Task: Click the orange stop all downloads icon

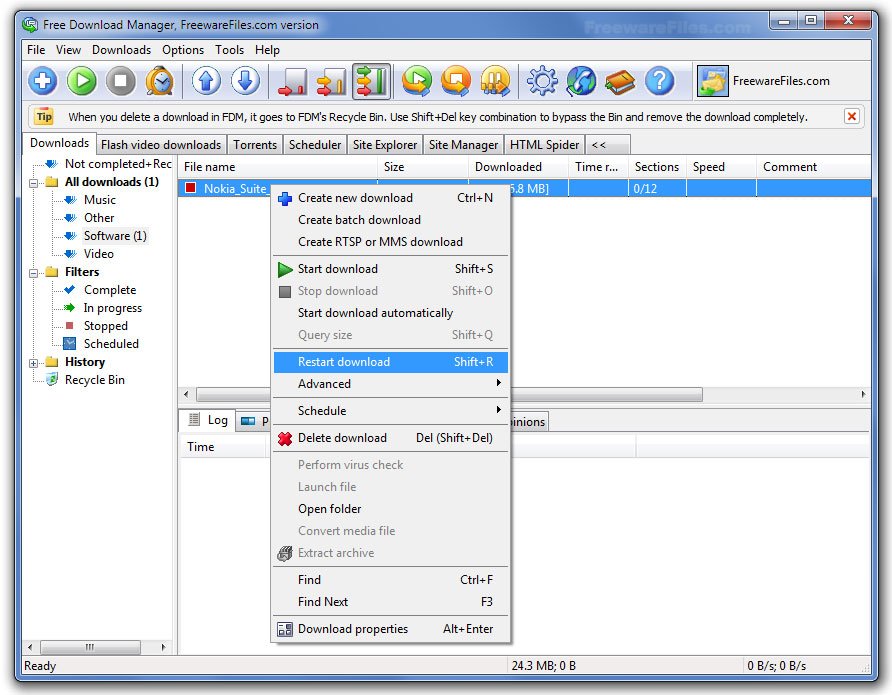Action: click(456, 81)
